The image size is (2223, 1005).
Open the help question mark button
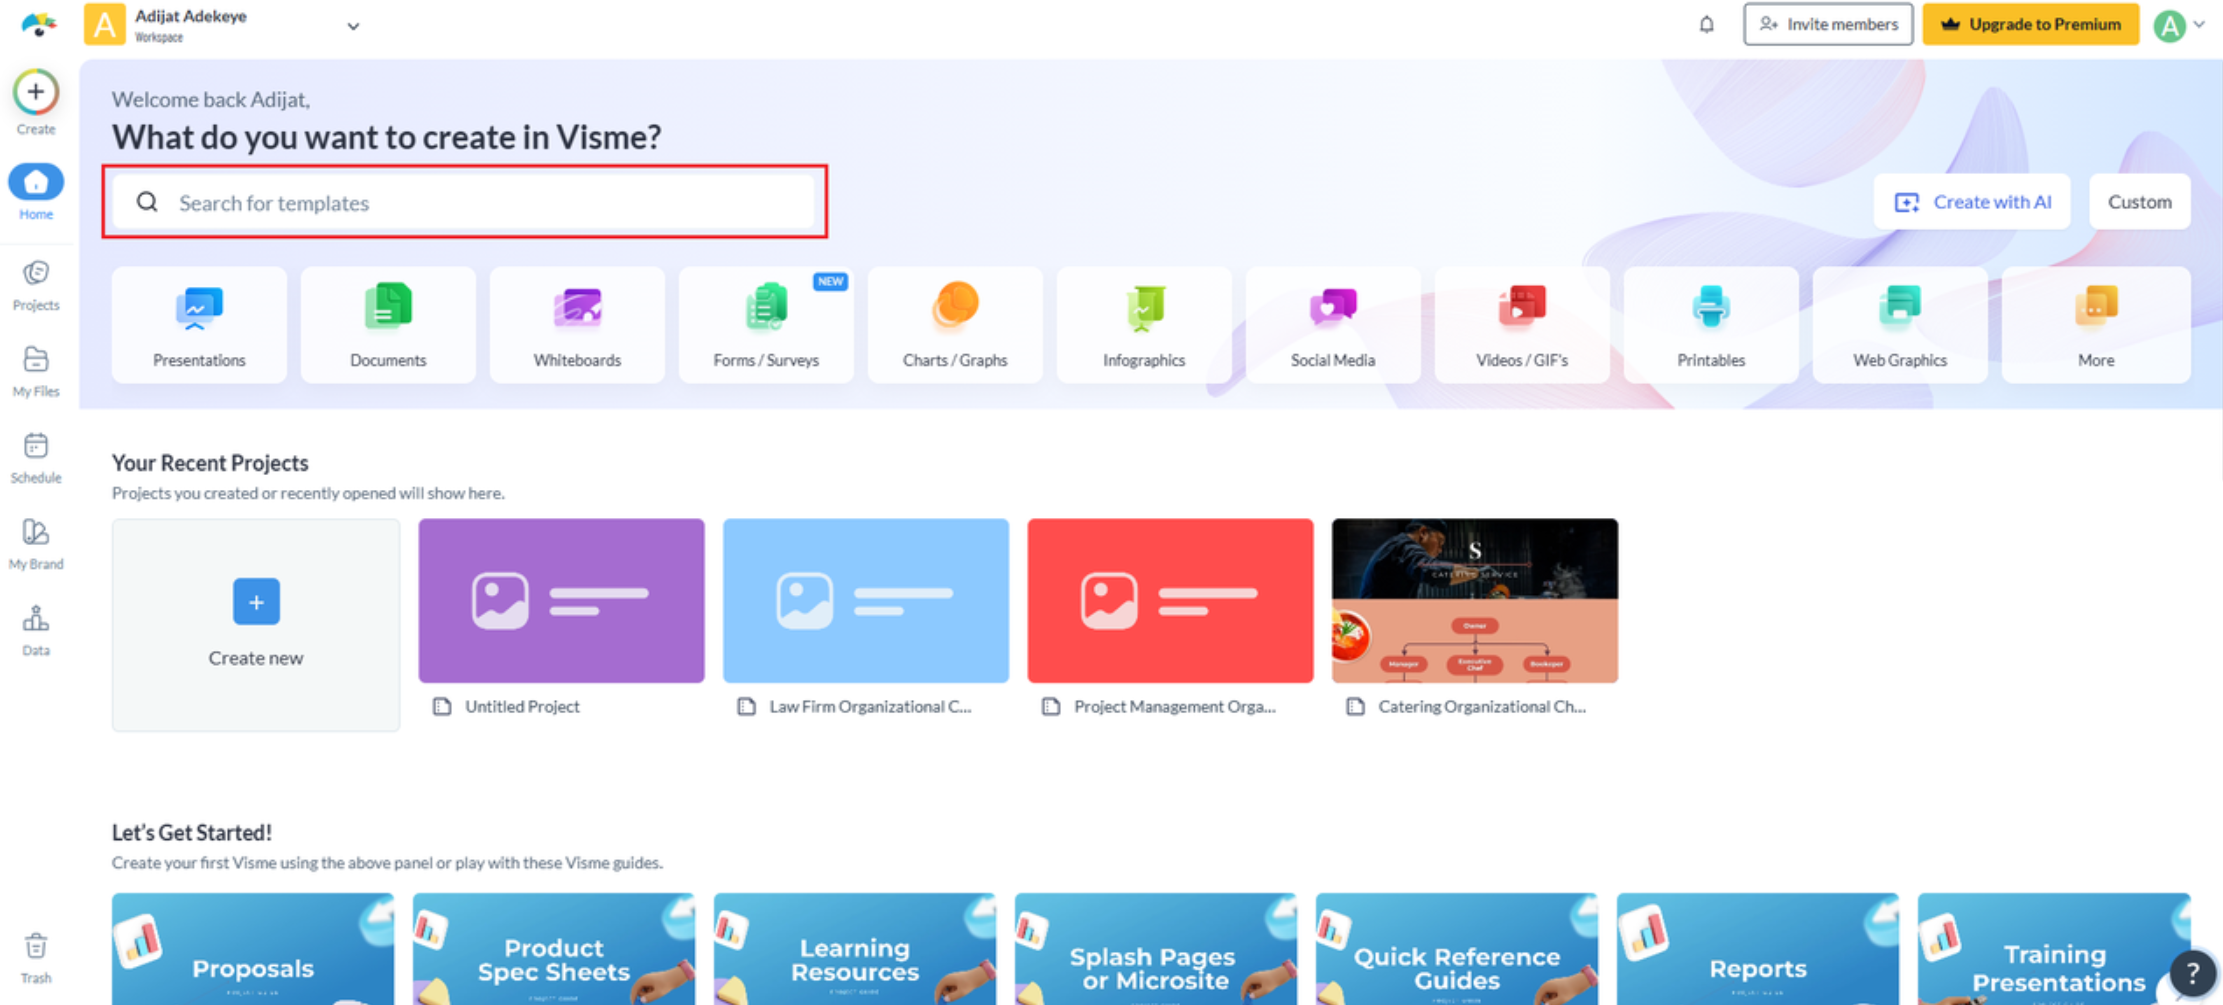2192,972
